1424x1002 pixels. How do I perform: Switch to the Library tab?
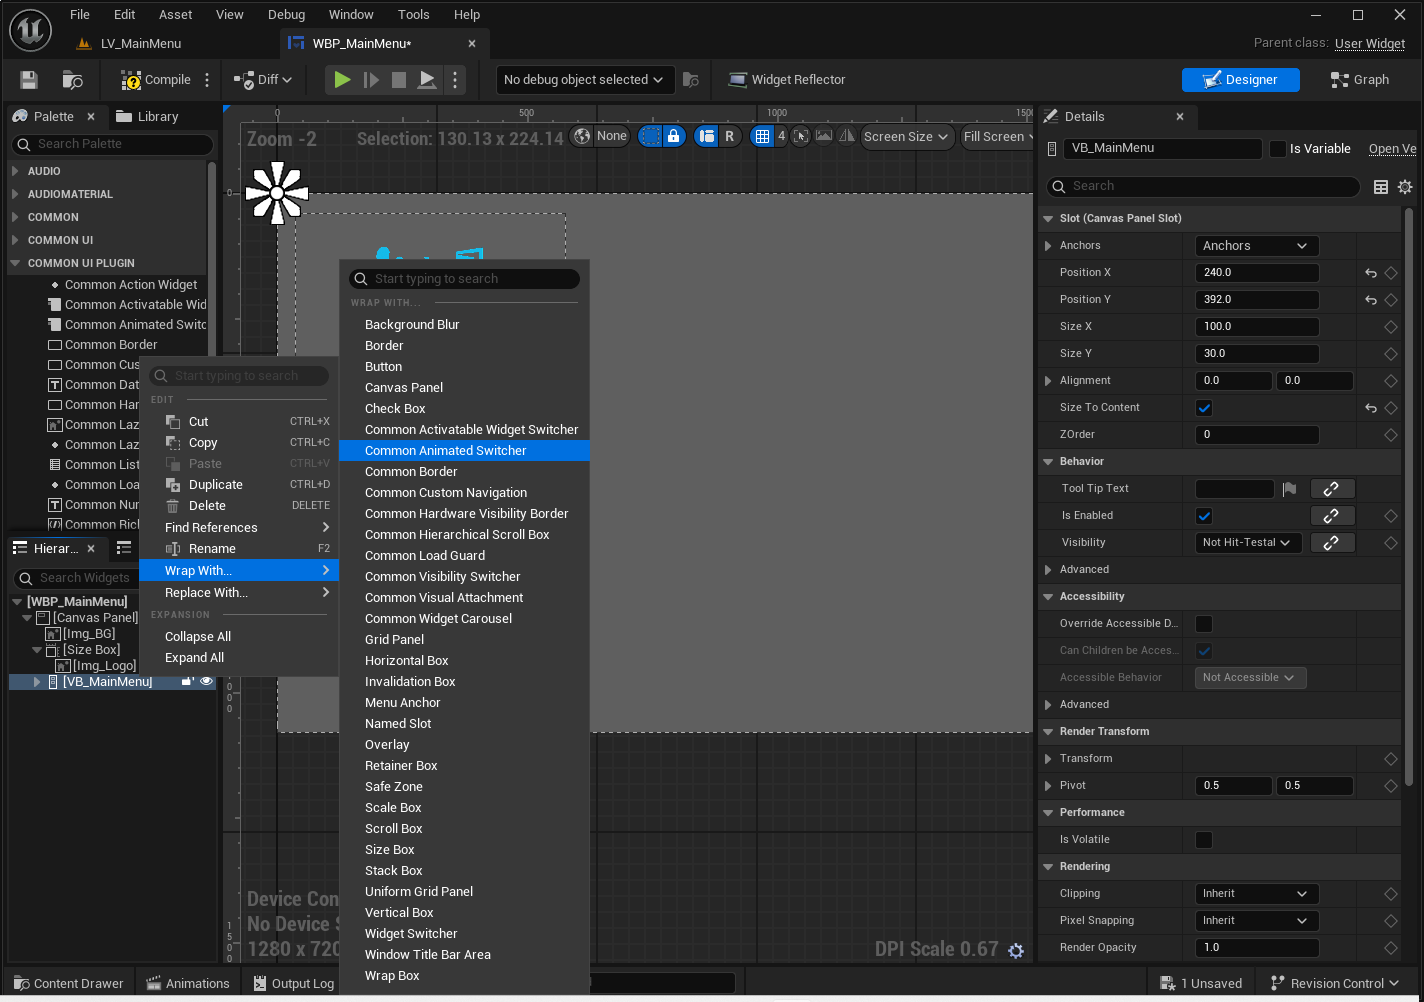[x=147, y=117]
